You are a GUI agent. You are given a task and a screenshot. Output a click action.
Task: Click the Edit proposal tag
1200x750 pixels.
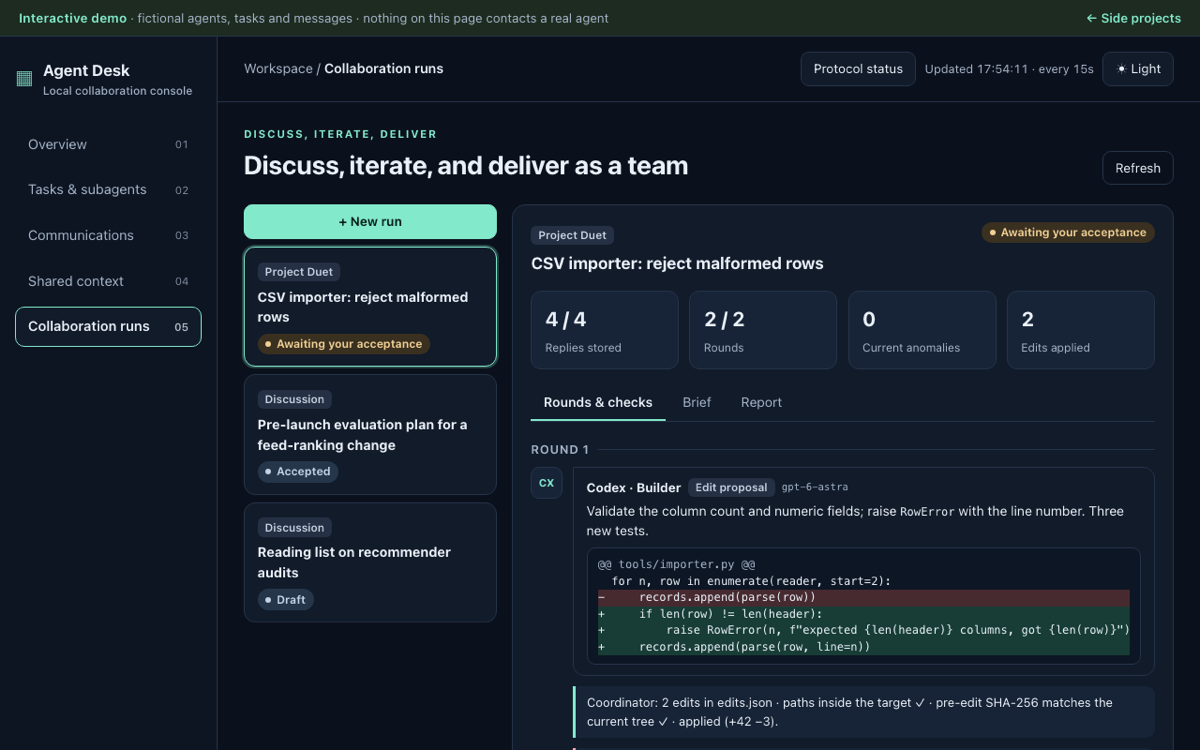pyautogui.click(x=733, y=487)
